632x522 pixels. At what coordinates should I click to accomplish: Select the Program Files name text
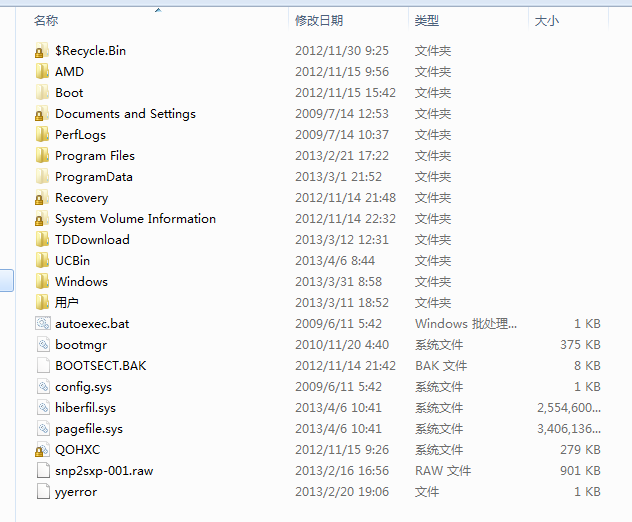click(x=95, y=156)
